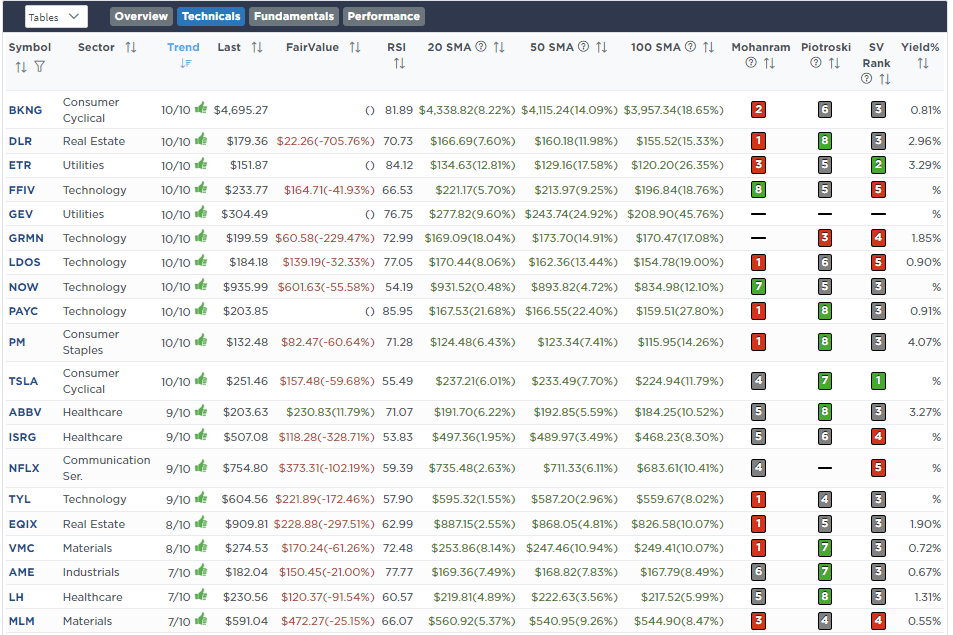Show Mohanram help info icon
The height and width of the screenshot is (635, 953).
(751, 63)
